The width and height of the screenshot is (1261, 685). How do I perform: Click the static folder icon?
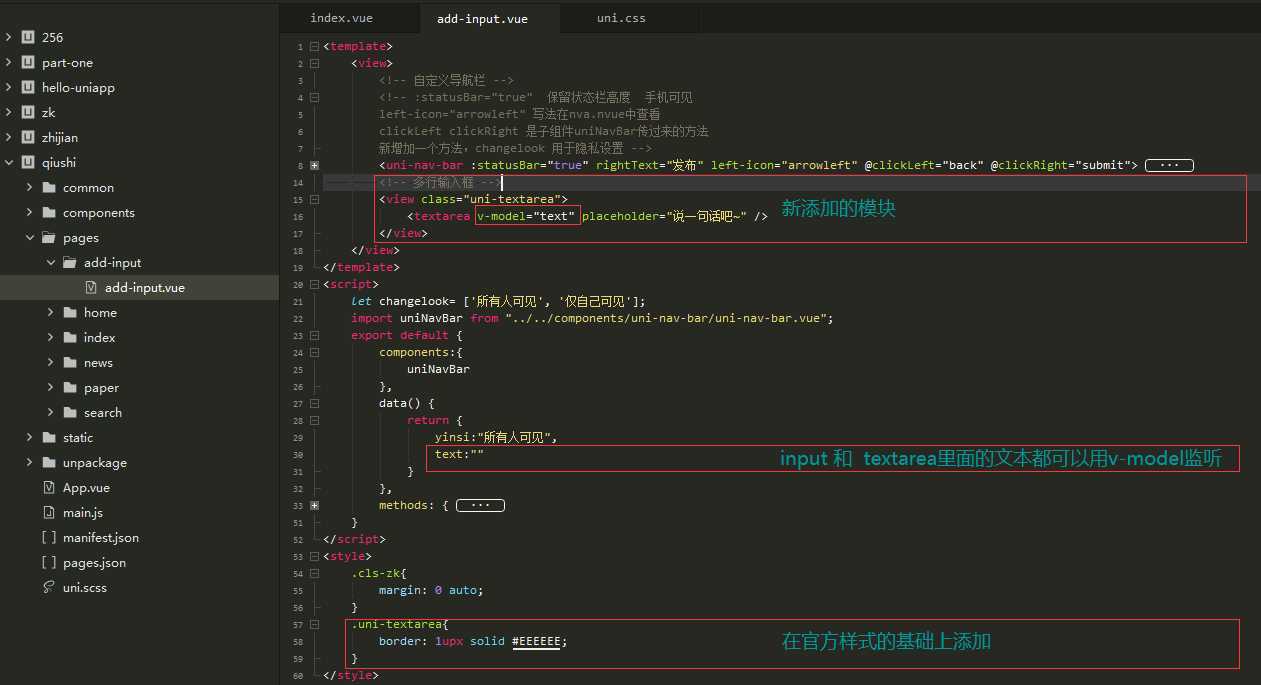49,437
